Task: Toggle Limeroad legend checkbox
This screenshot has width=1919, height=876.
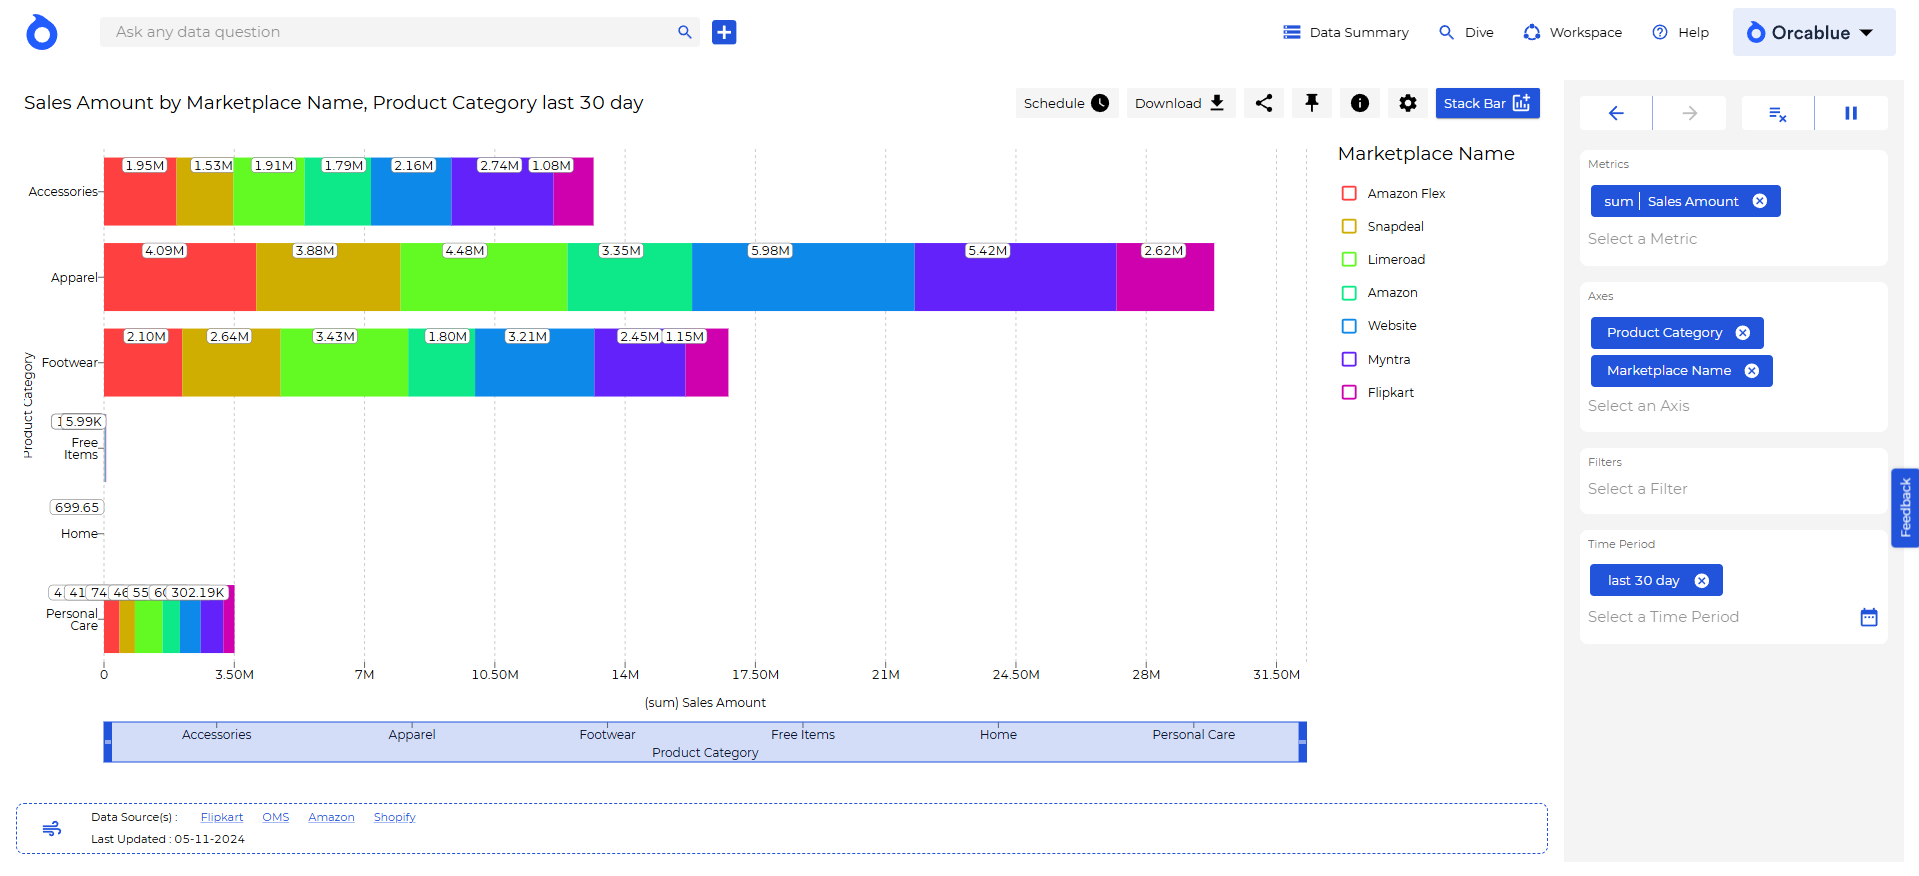Action: (1349, 259)
